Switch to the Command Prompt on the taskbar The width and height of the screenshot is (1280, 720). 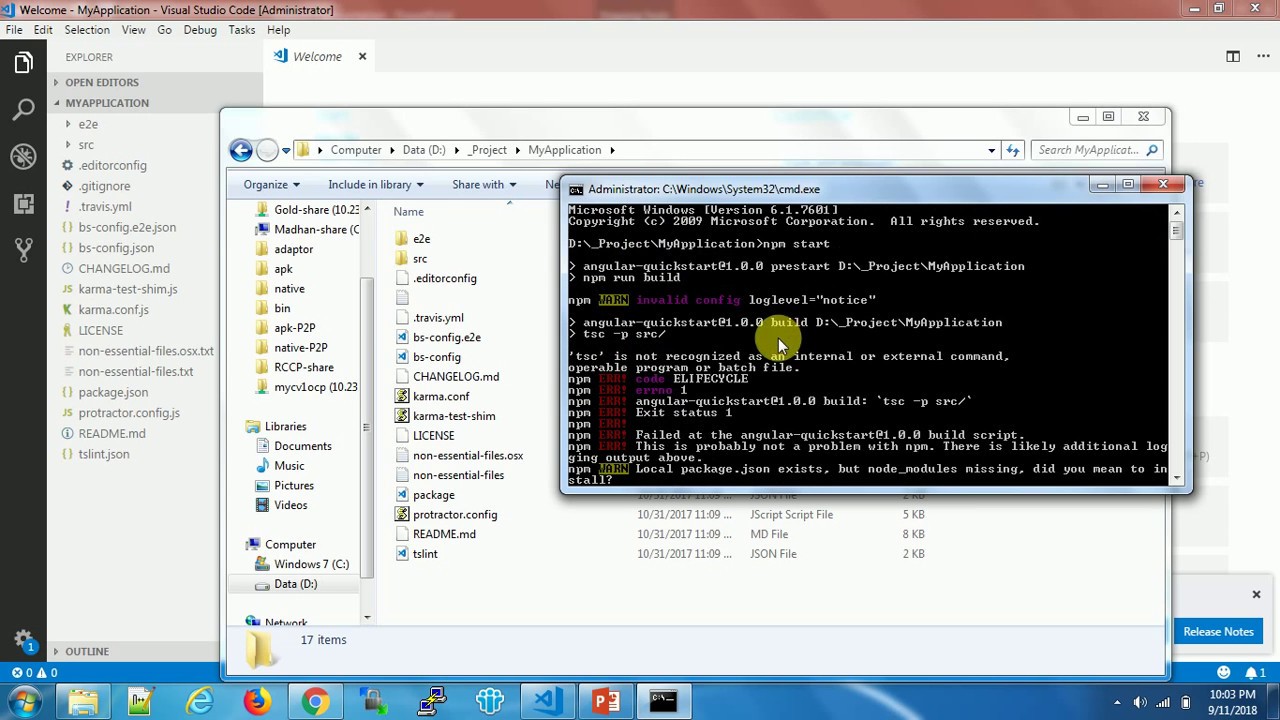[x=664, y=701]
